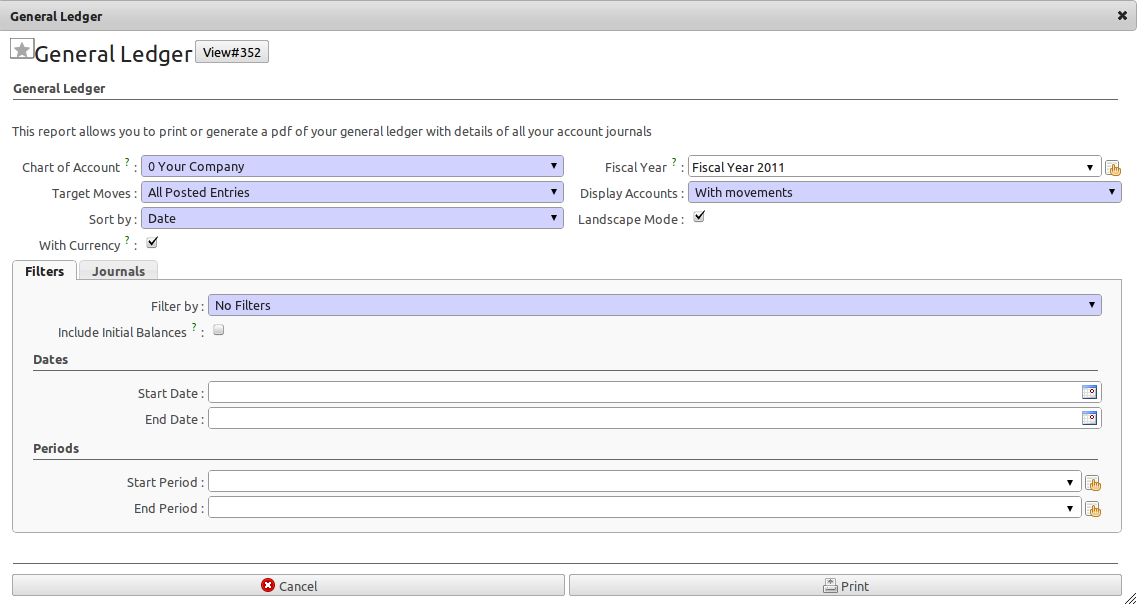Uncheck the With Currency checkbox

coord(152,242)
